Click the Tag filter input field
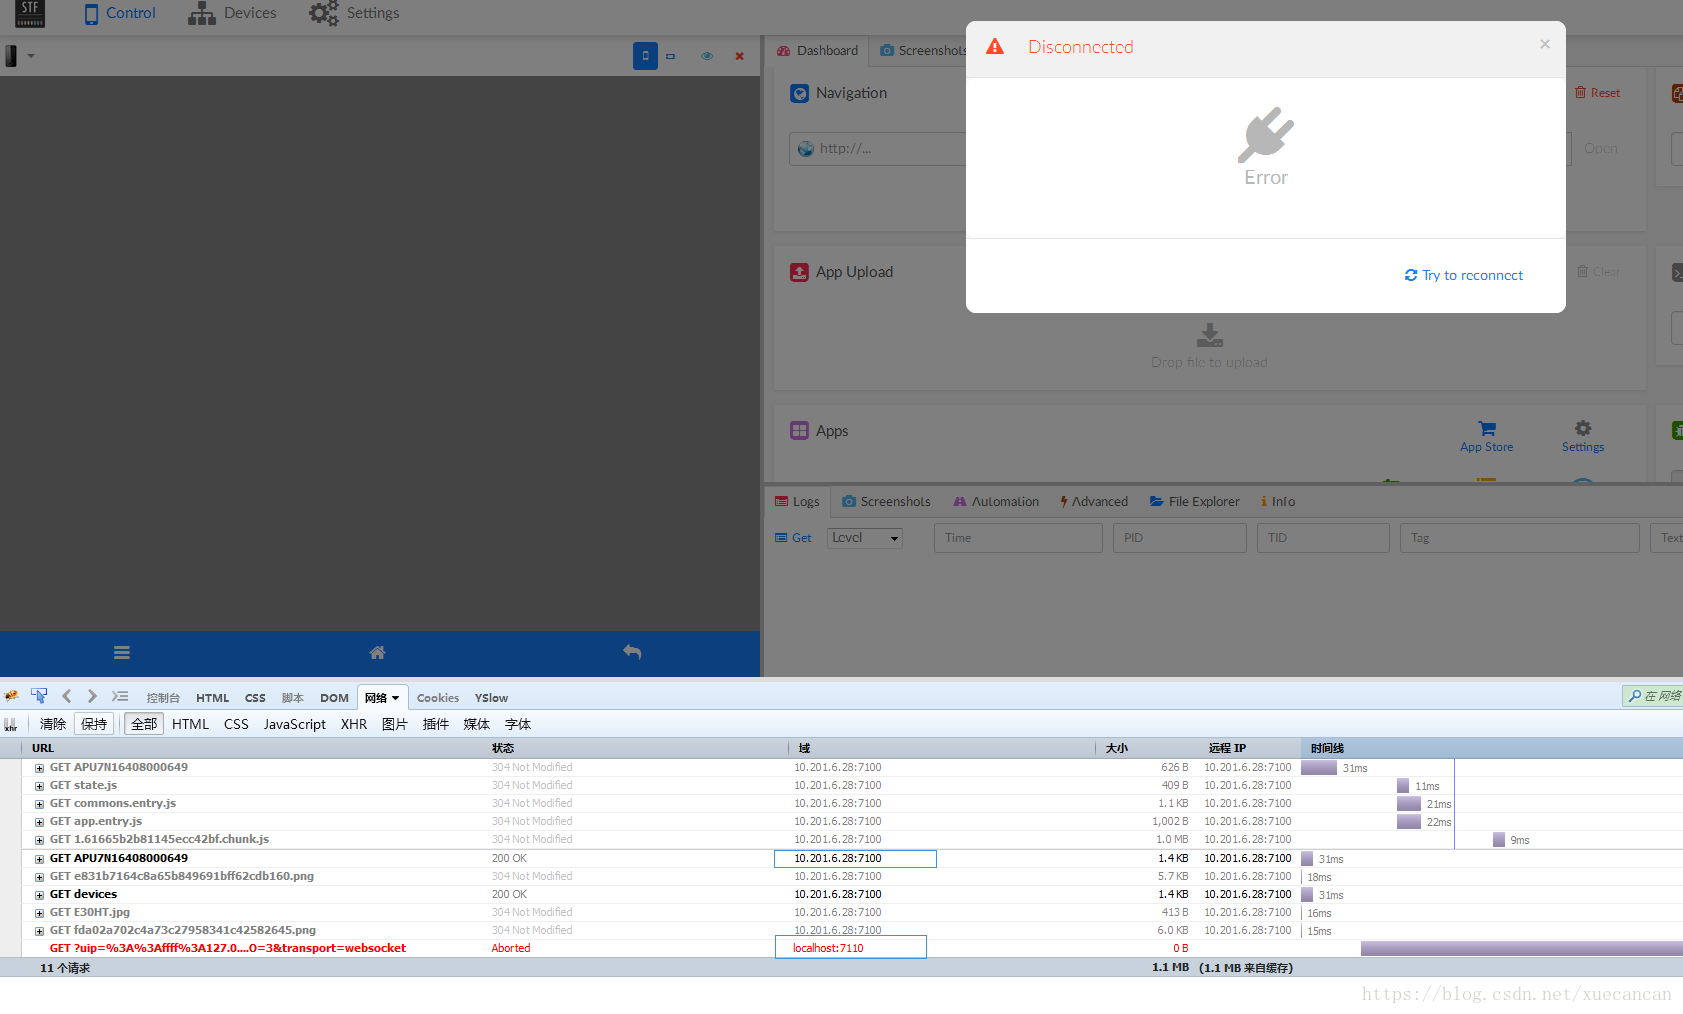The height and width of the screenshot is (1014, 1683). pyautogui.click(x=1520, y=538)
